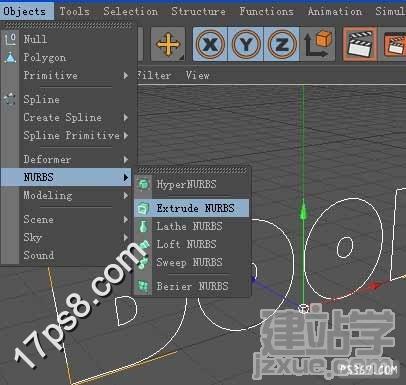The width and height of the screenshot is (406, 385).
Task: Toggle the X axis lock
Action: click(x=210, y=44)
